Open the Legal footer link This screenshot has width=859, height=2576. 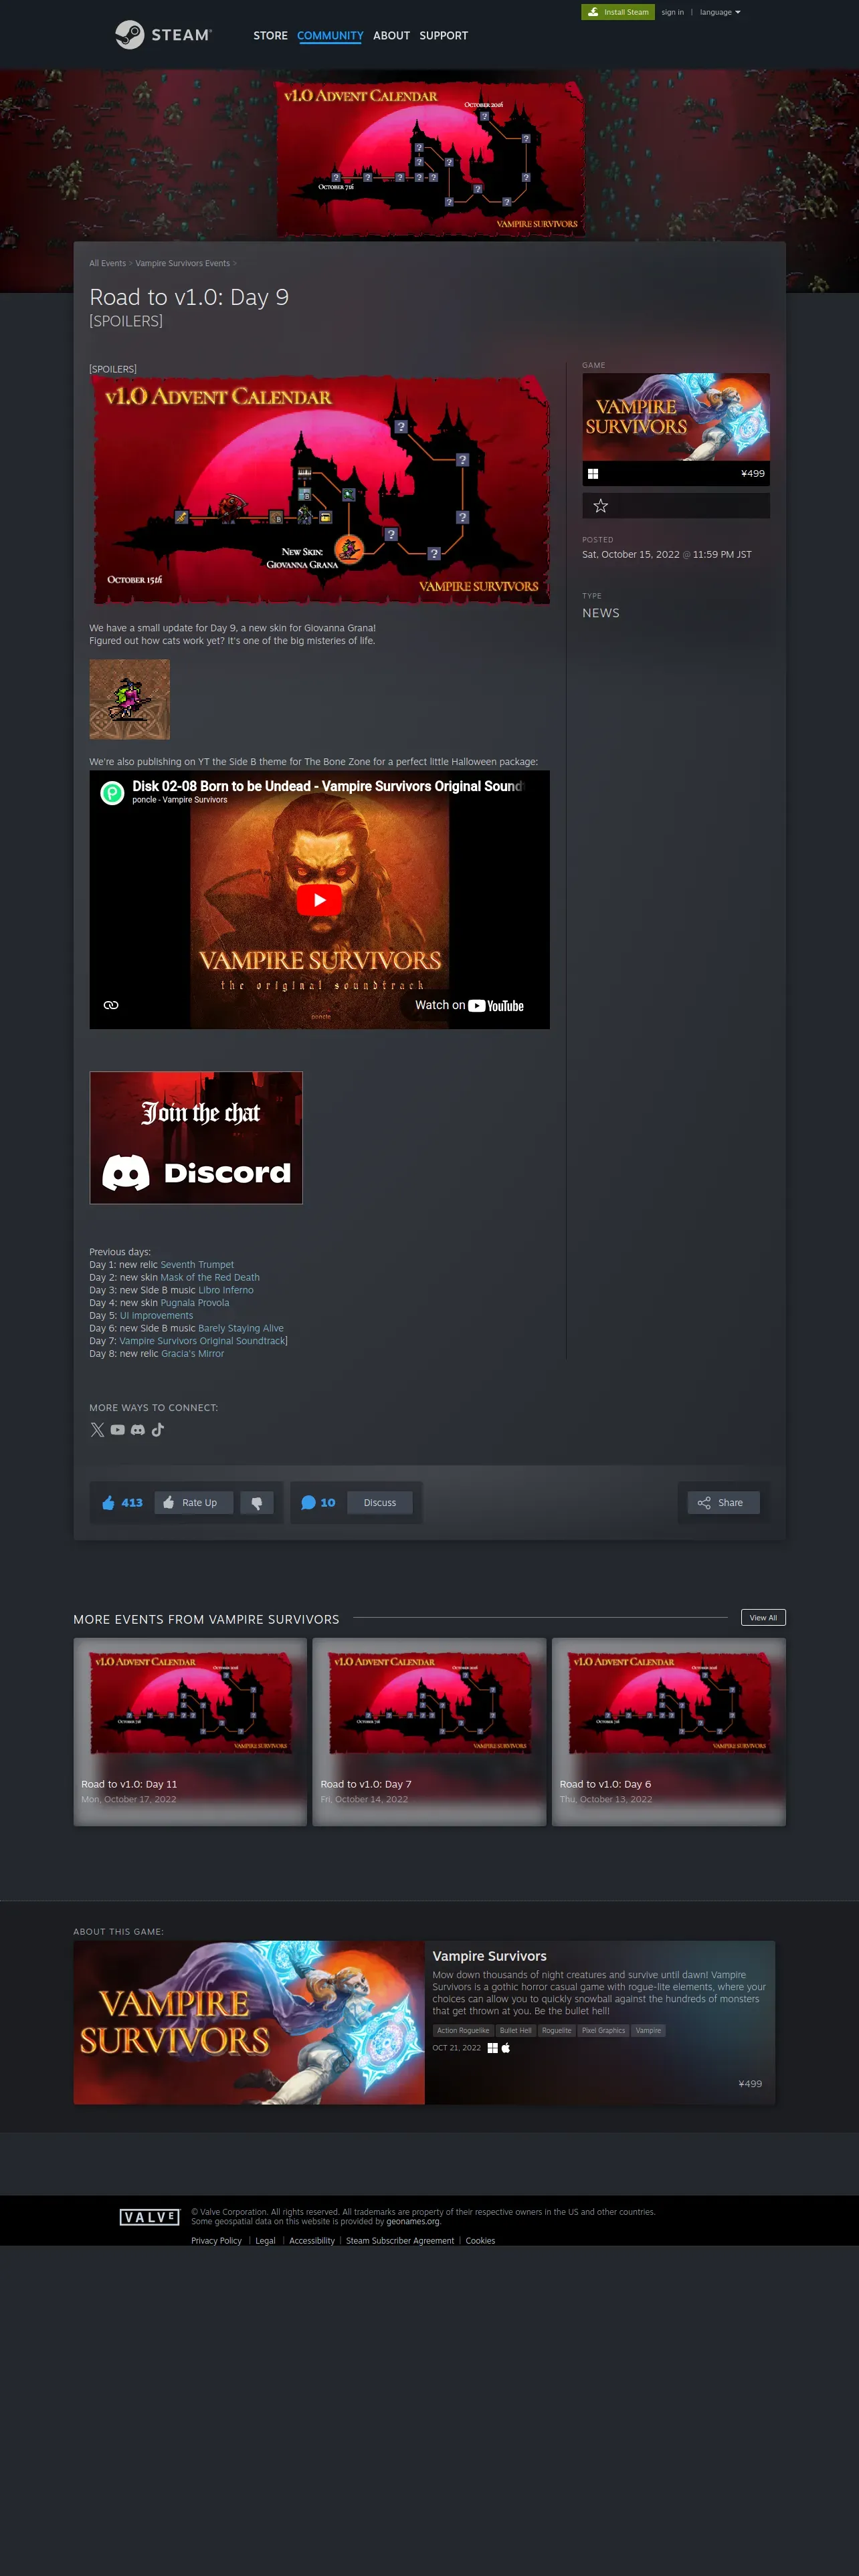coord(265,2241)
